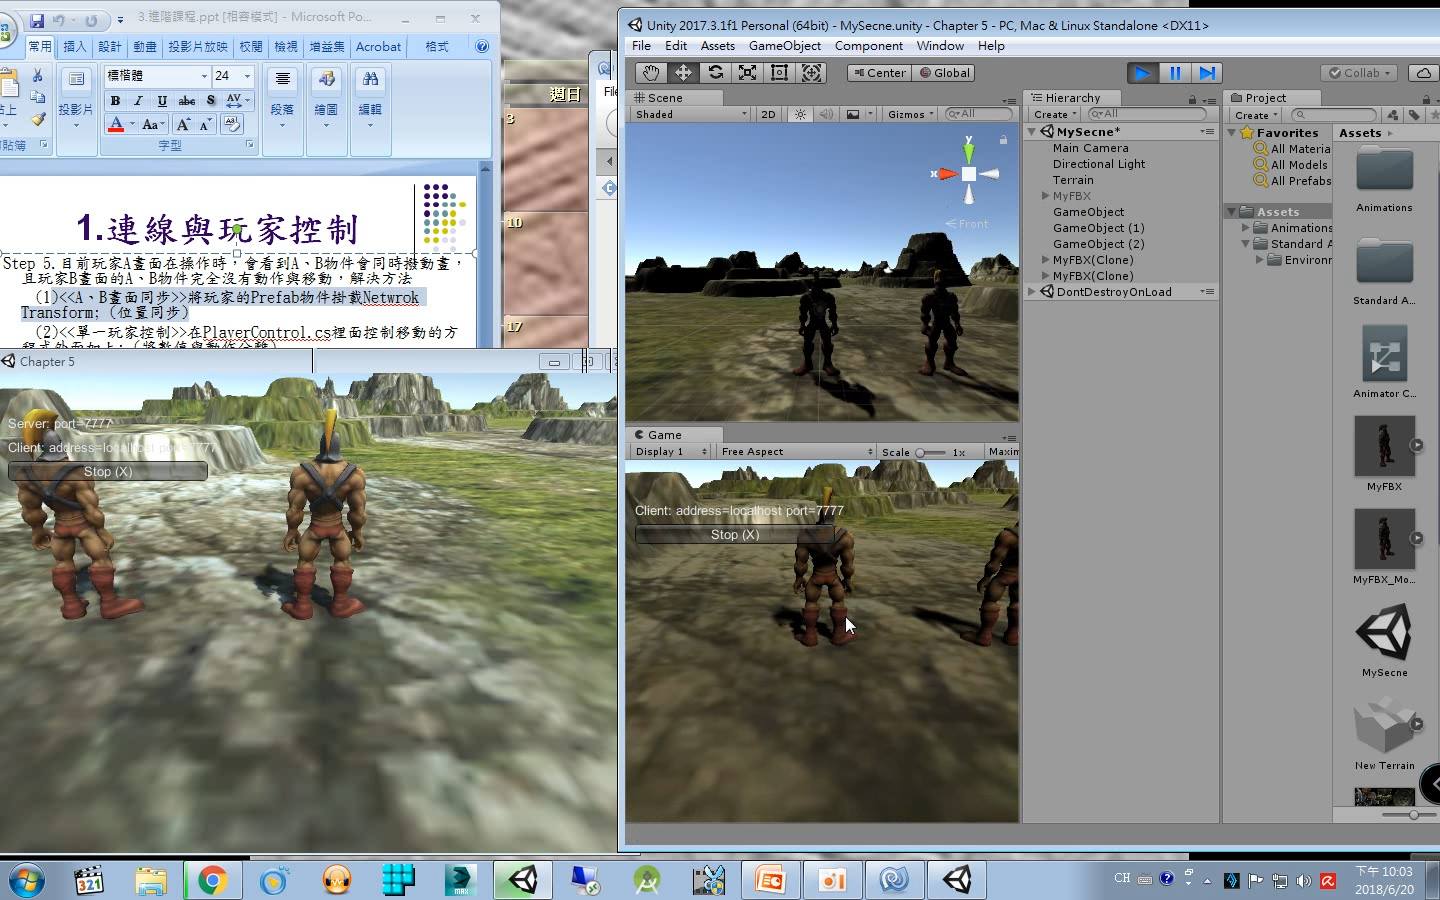Open Chrome from the taskbar
This screenshot has height=900, width=1440.
point(212,880)
